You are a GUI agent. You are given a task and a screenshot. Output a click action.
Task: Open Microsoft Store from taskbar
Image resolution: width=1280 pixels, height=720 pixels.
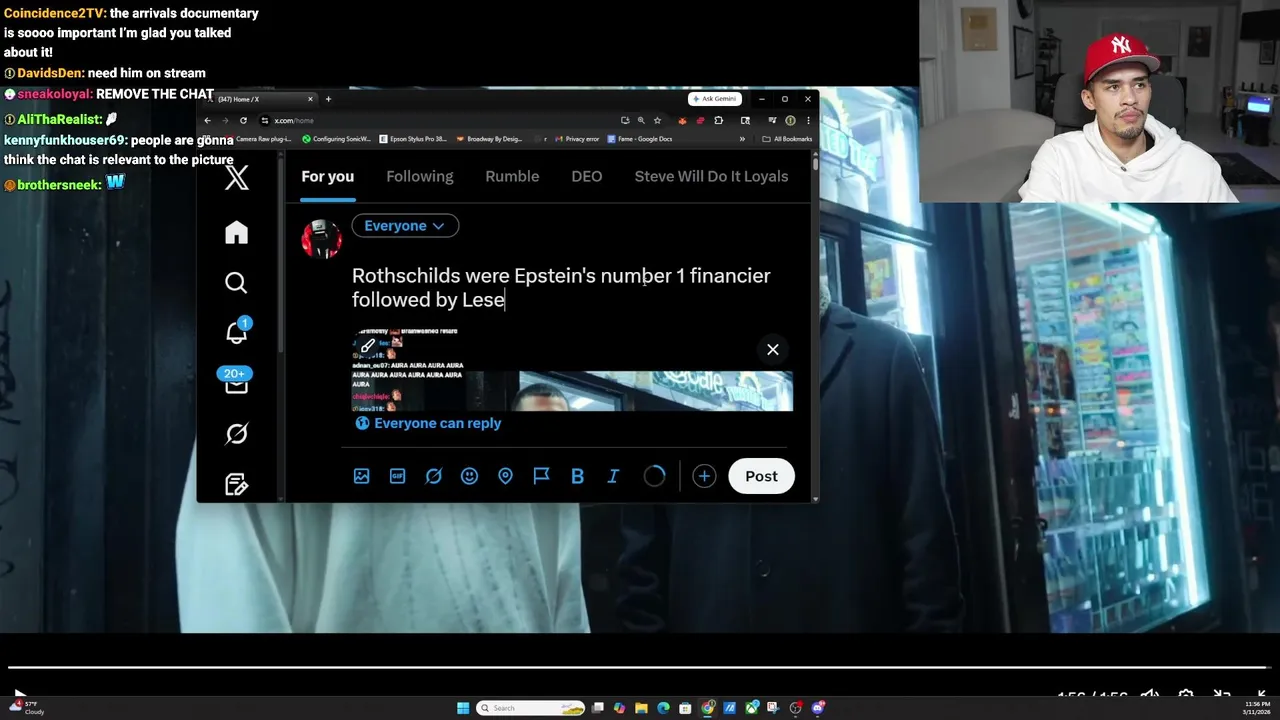pos(686,708)
